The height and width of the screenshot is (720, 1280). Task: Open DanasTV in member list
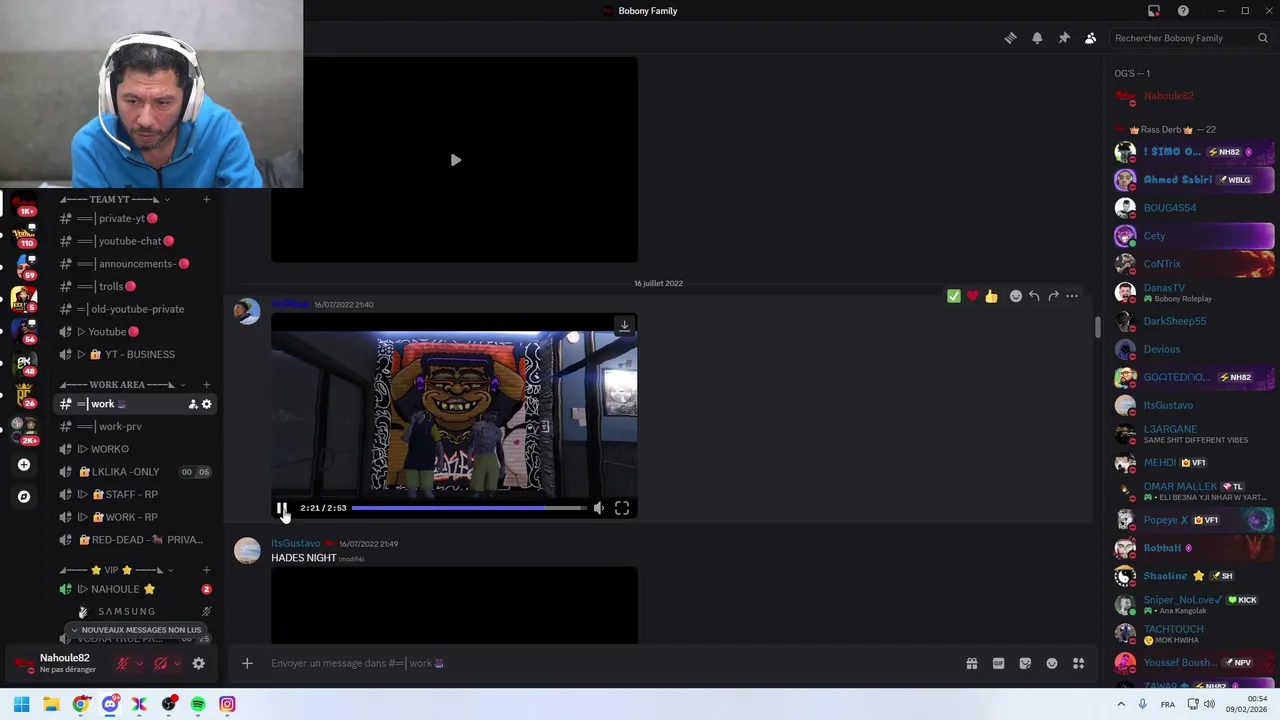pyautogui.click(x=1194, y=293)
